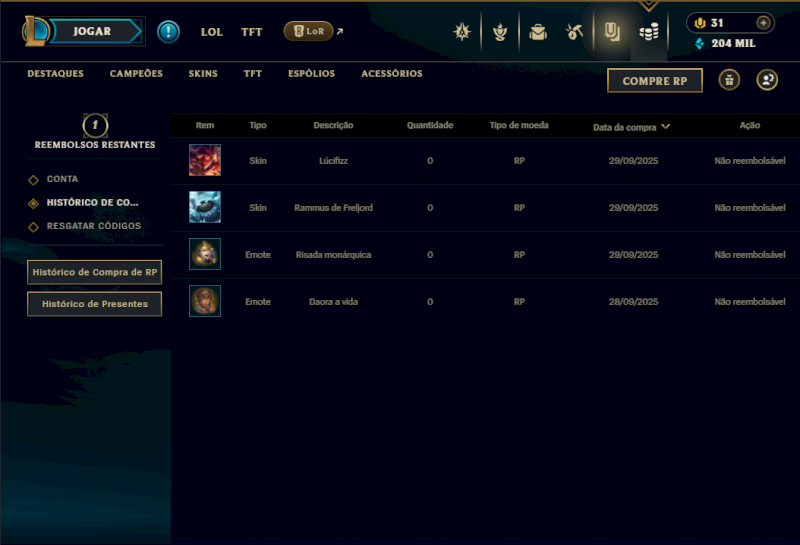The image size is (800, 545).
Task: Open Histórico de Presentes
Action: (94, 304)
